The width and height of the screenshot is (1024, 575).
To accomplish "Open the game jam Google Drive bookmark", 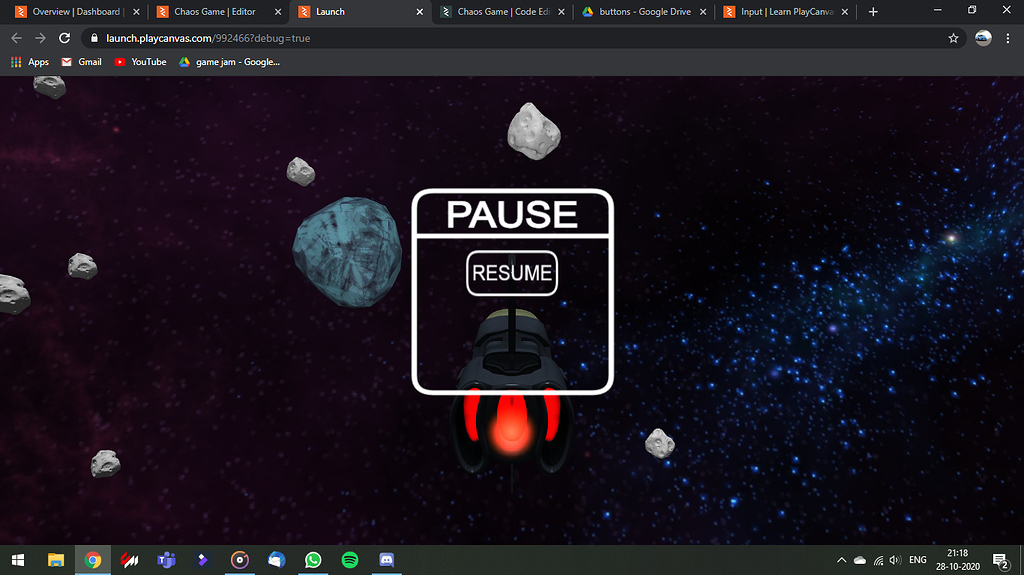I will click(229, 62).
